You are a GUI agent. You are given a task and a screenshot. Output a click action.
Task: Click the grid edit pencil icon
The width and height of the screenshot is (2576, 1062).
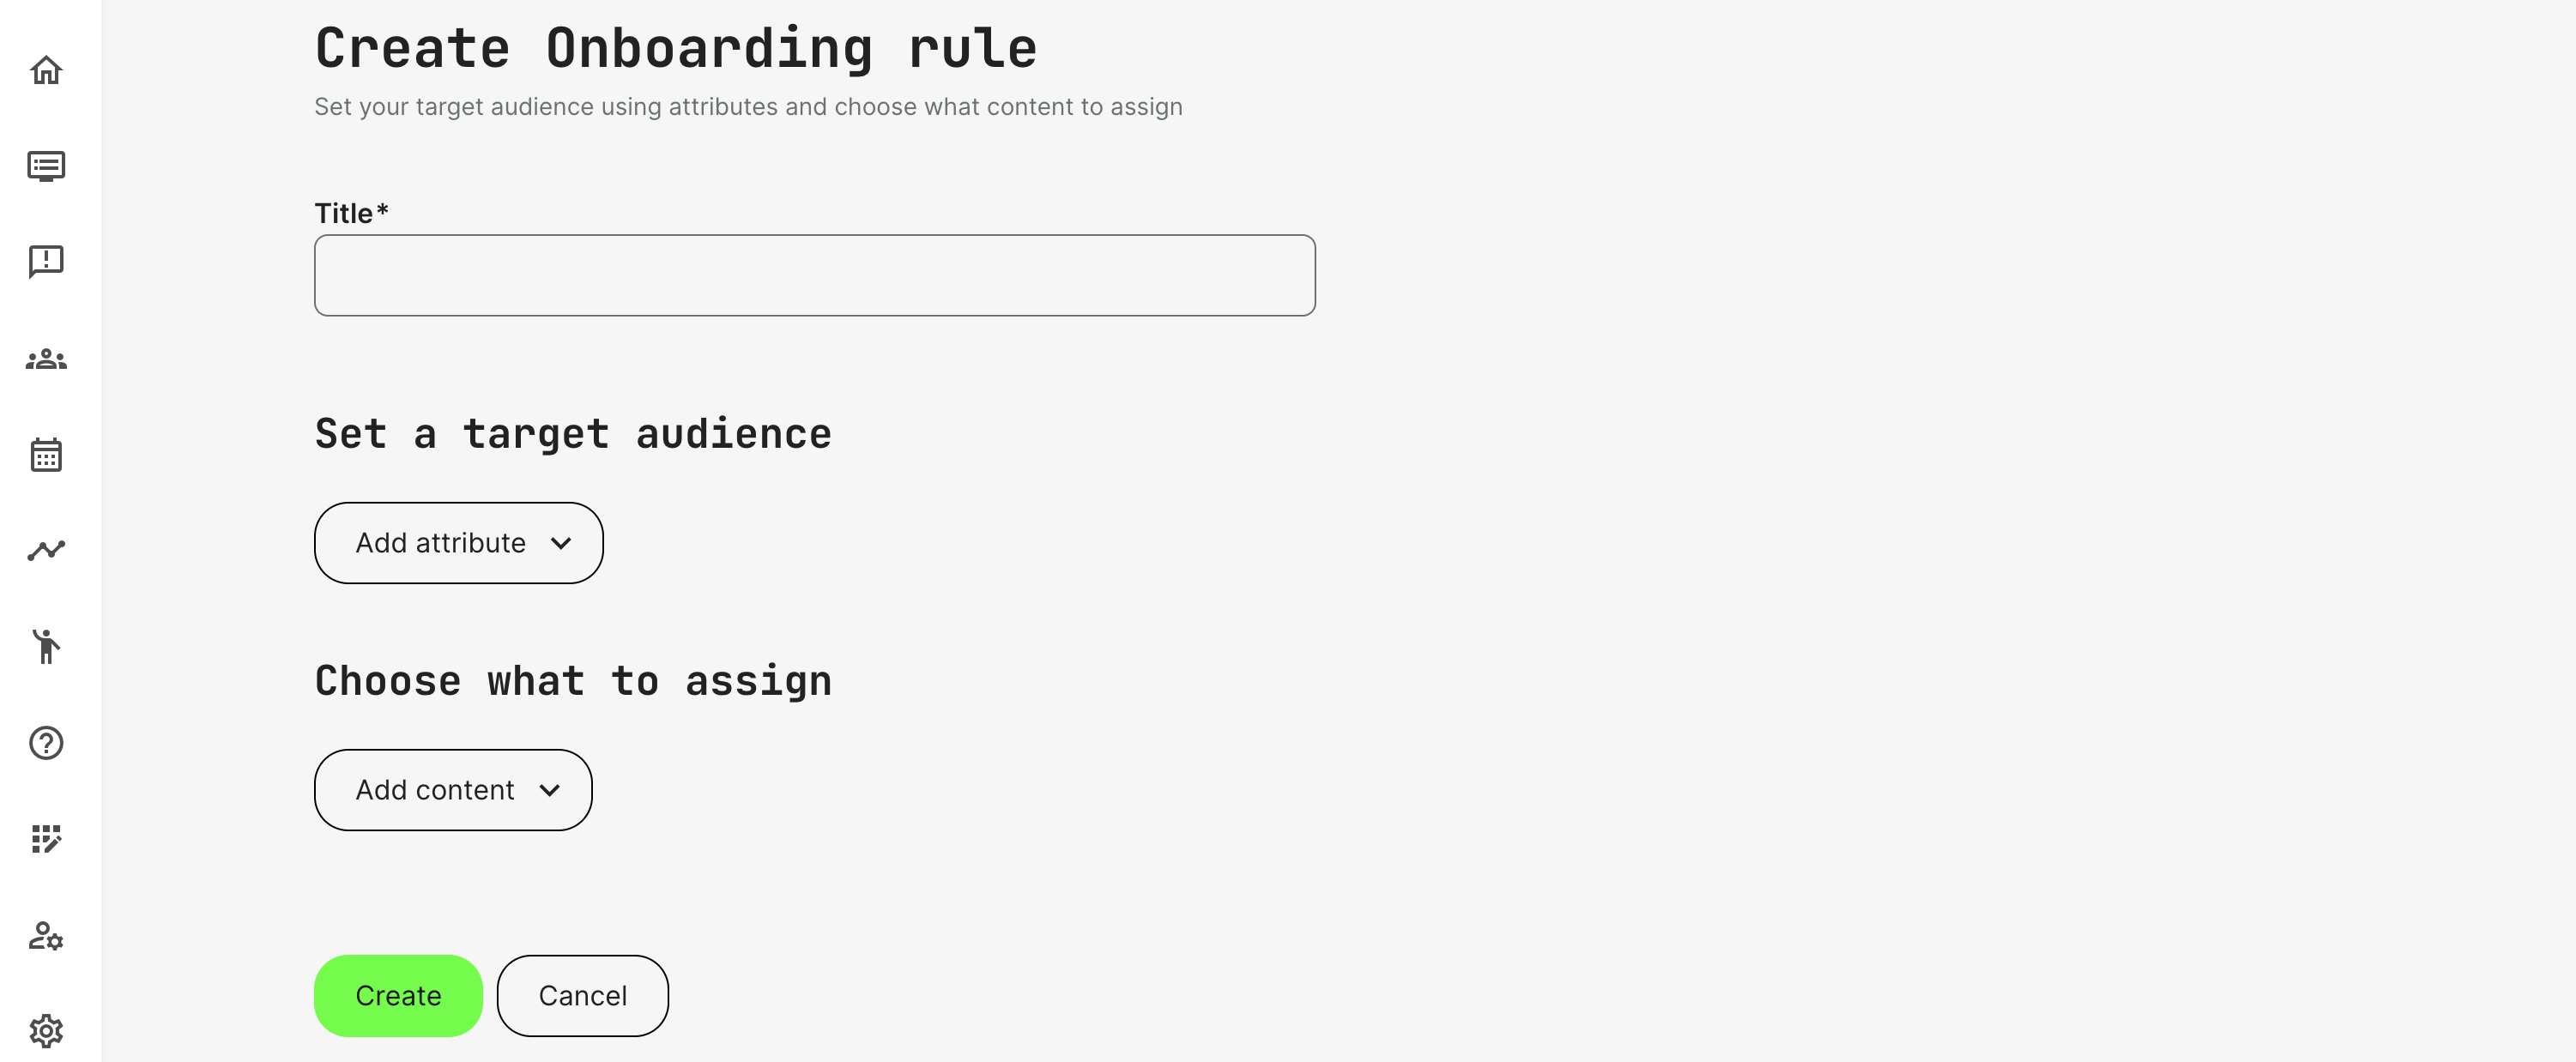(46, 839)
